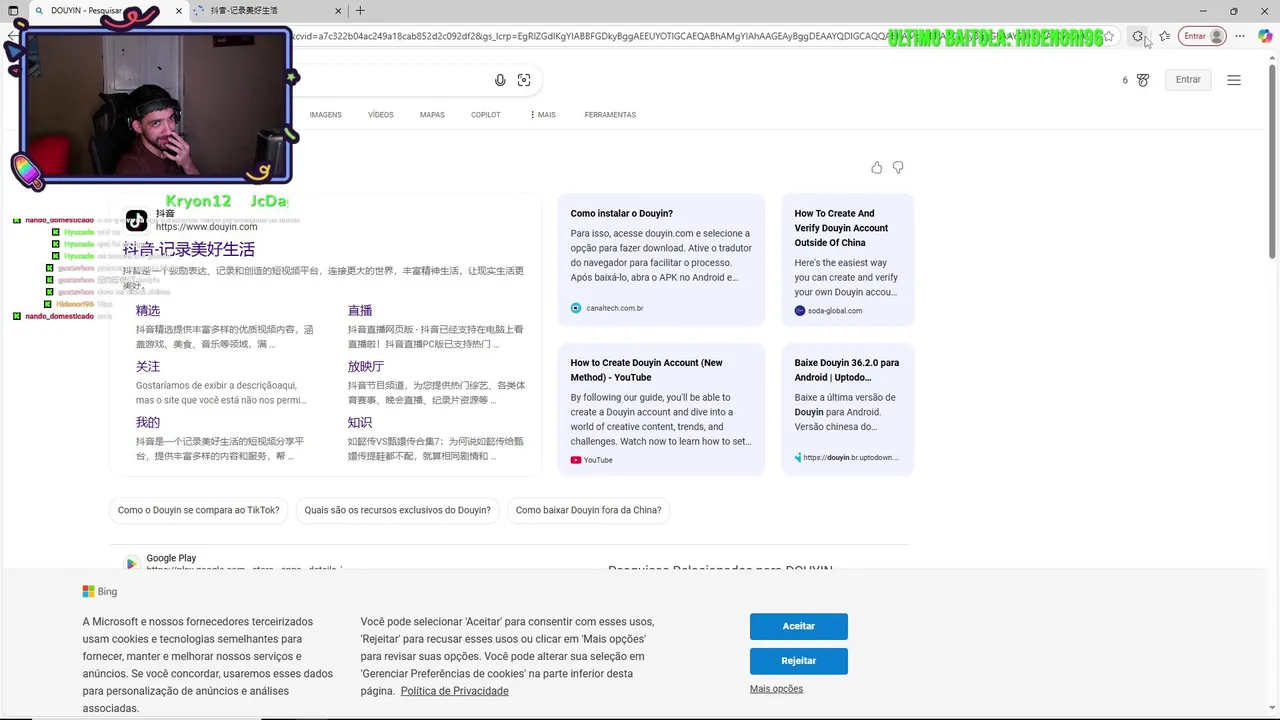This screenshot has height=720, width=1280.
Task: Expand the MAIS search options
Action: point(543,115)
